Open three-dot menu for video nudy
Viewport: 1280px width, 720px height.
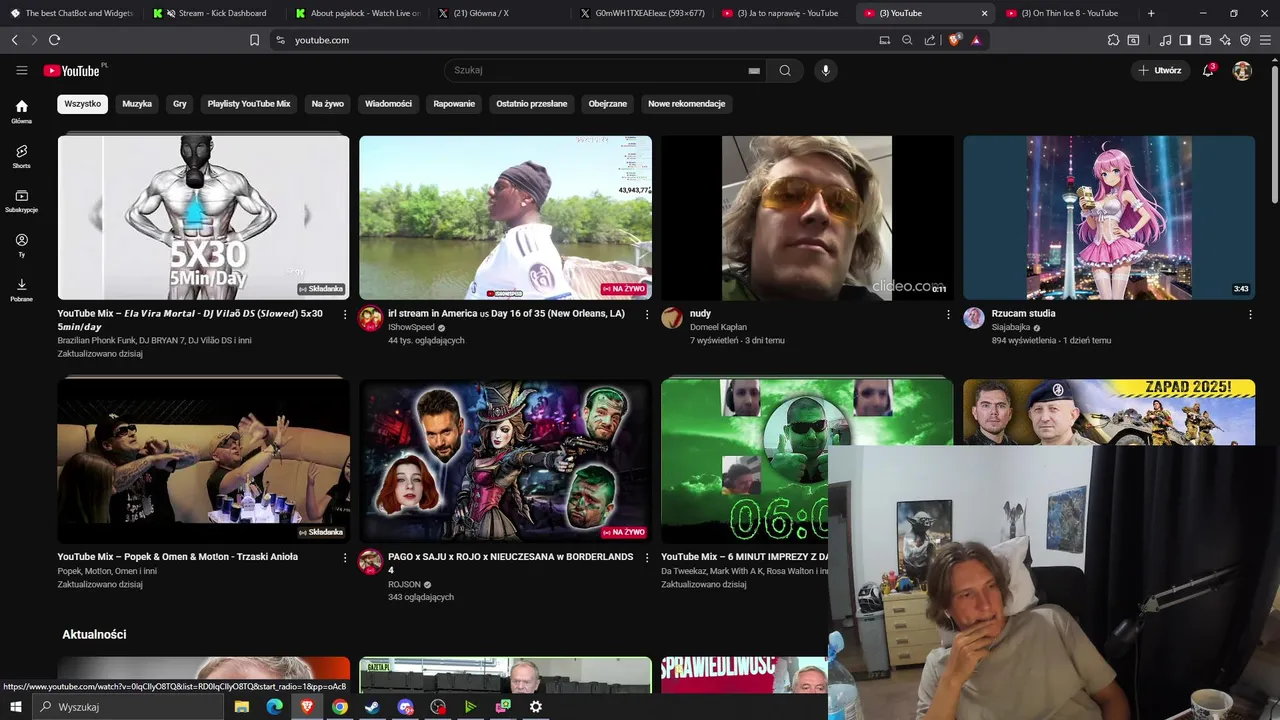pyautogui.click(x=948, y=314)
